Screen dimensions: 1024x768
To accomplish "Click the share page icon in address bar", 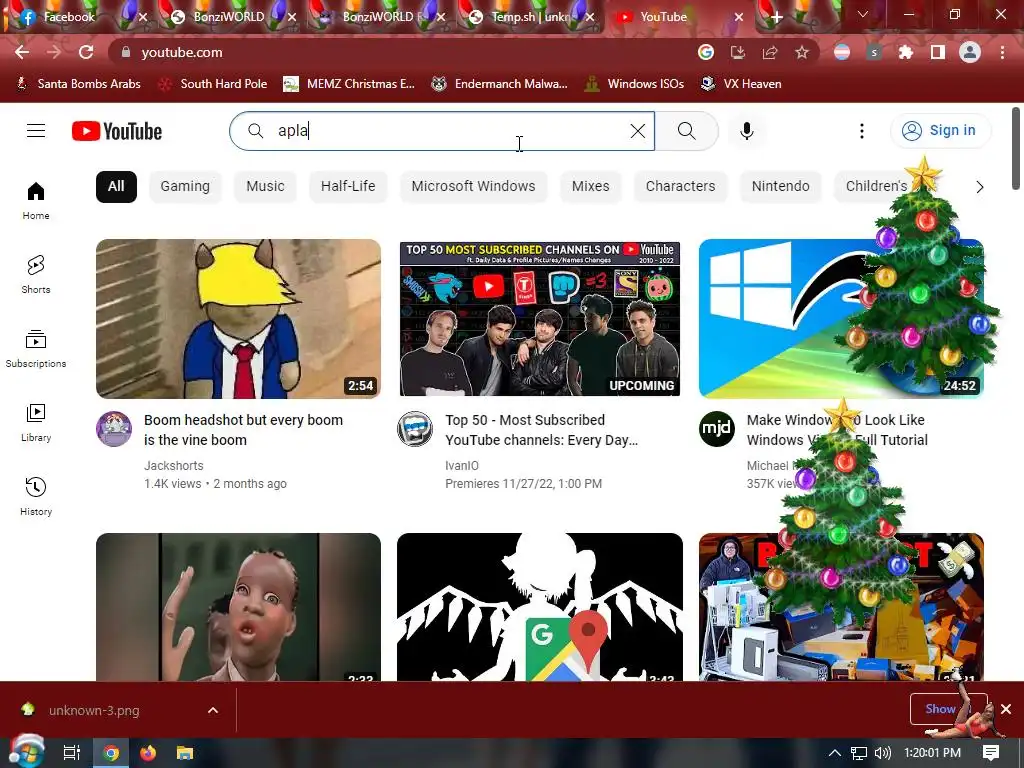I will (x=770, y=52).
